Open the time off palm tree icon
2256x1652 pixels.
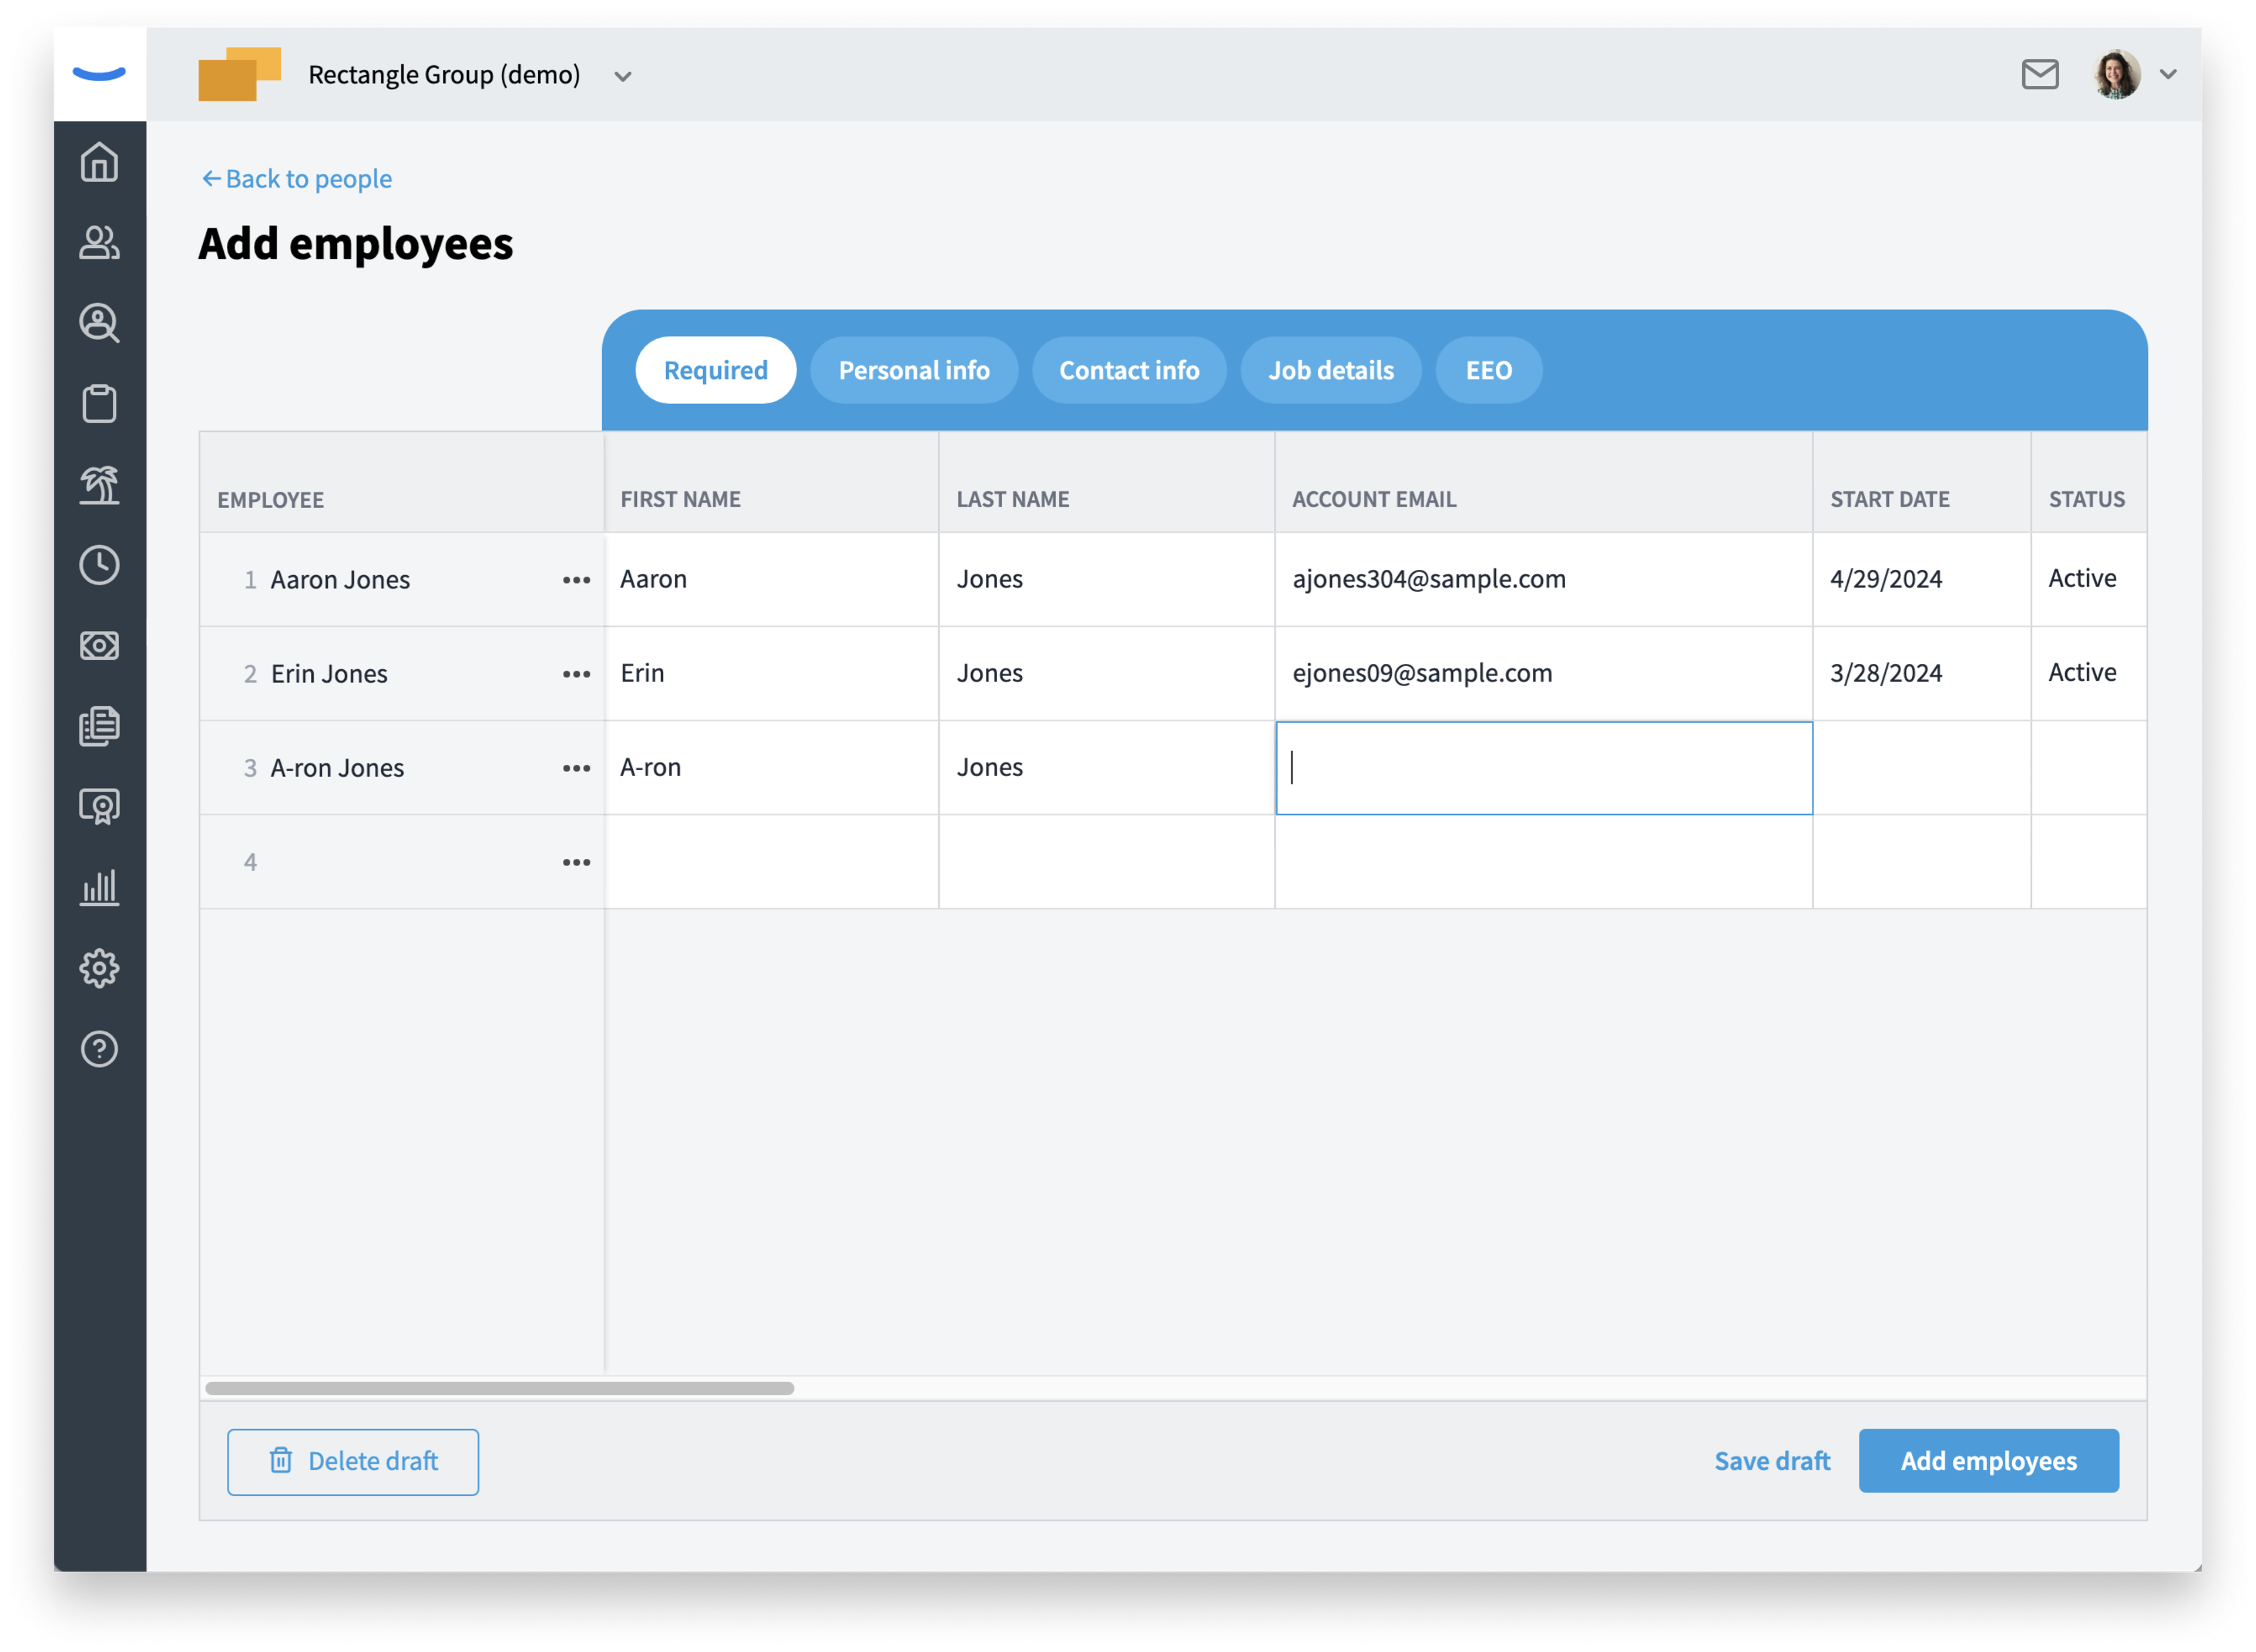[99, 484]
